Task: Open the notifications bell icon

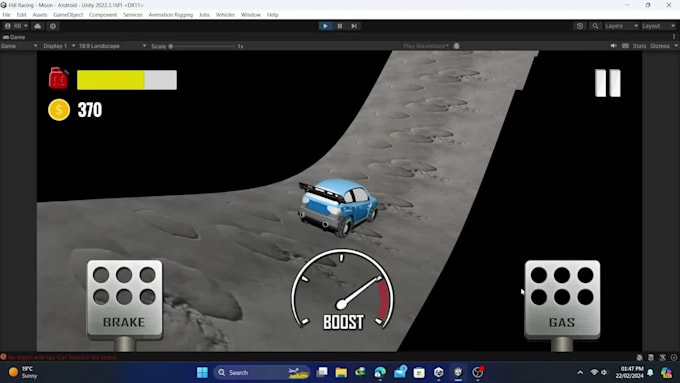Action: pyautogui.click(x=650, y=372)
